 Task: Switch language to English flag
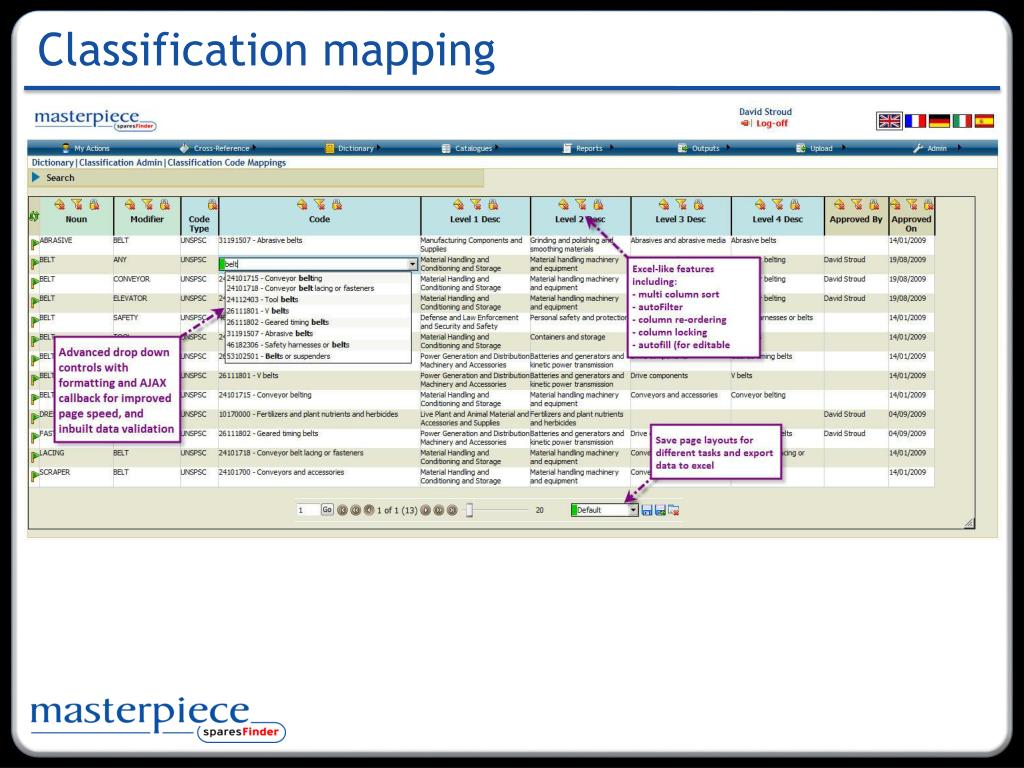coord(889,121)
